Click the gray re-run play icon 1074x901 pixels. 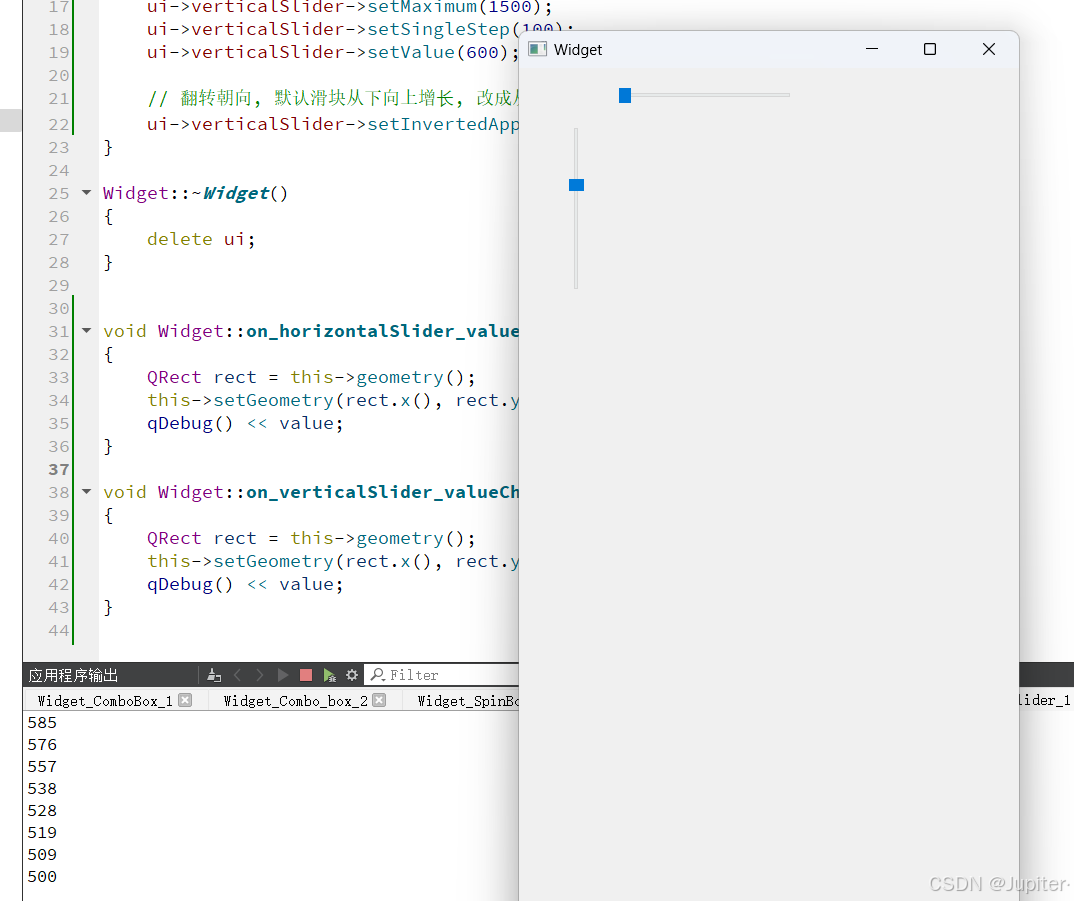283,675
